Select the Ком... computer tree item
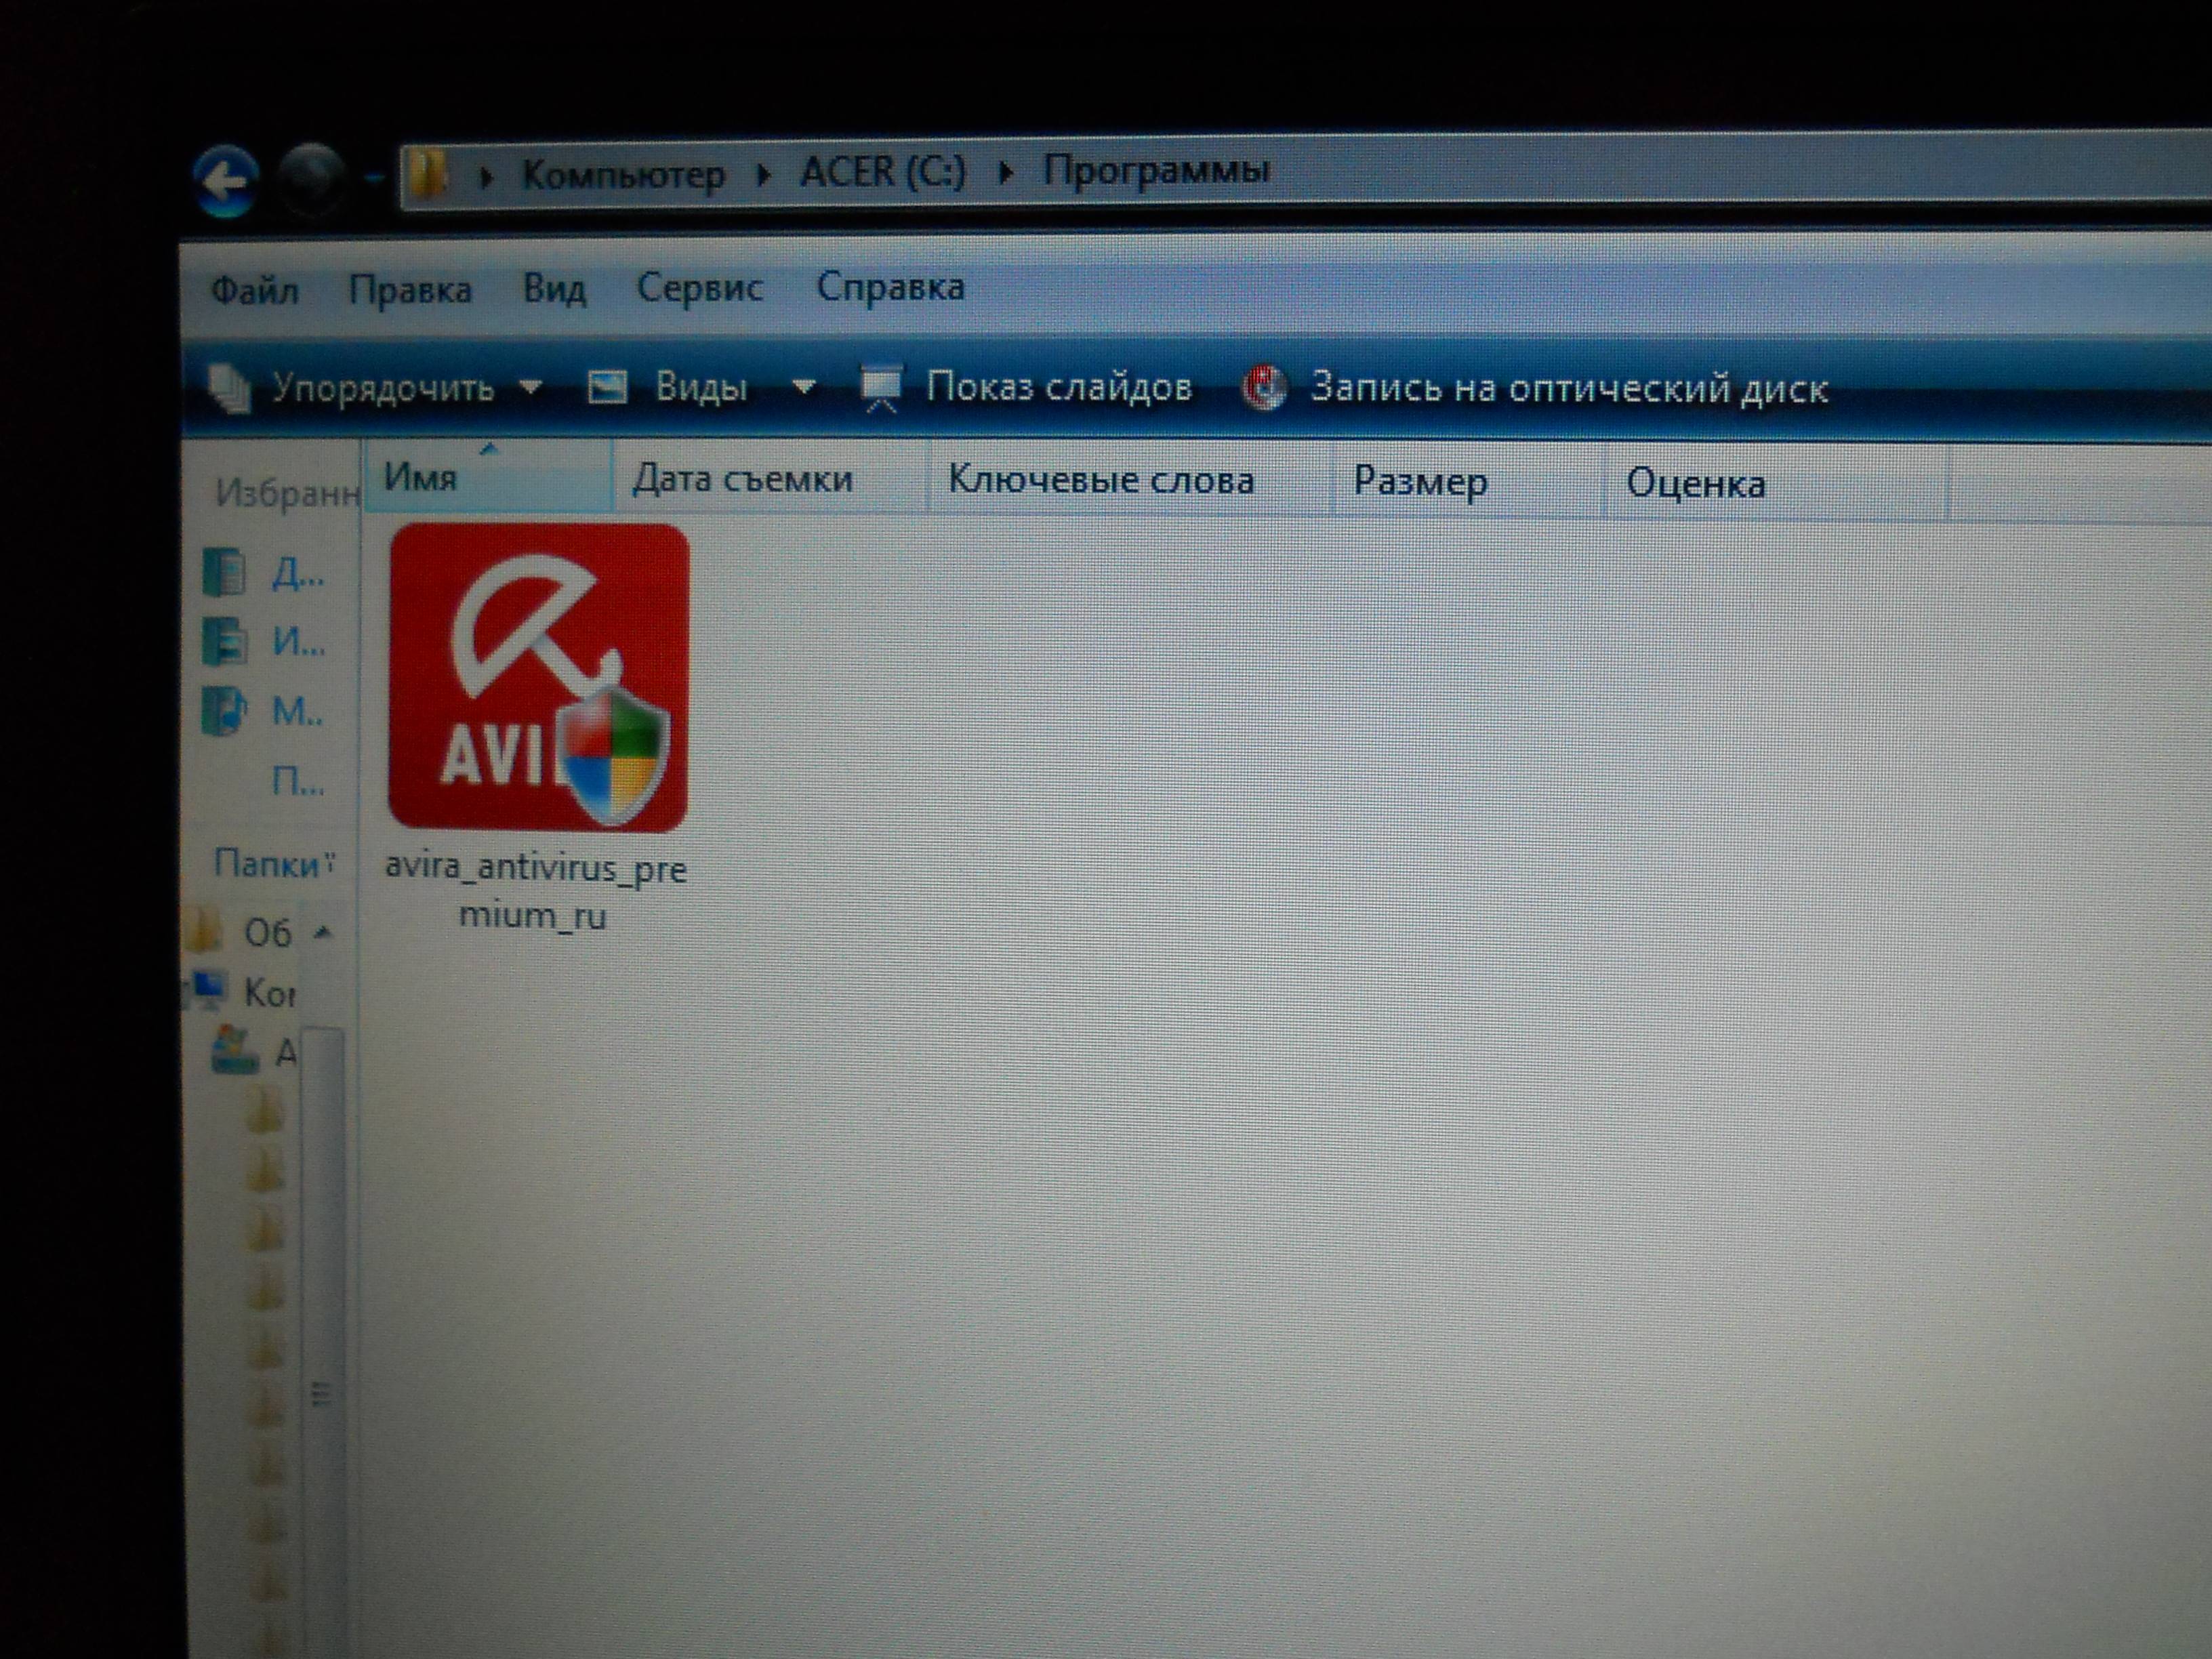 coord(270,992)
